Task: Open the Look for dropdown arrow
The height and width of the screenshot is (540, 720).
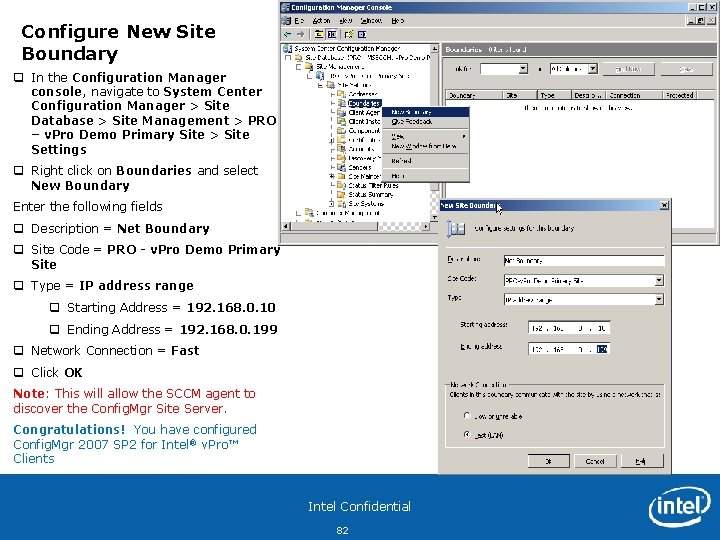Action: (523, 69)
